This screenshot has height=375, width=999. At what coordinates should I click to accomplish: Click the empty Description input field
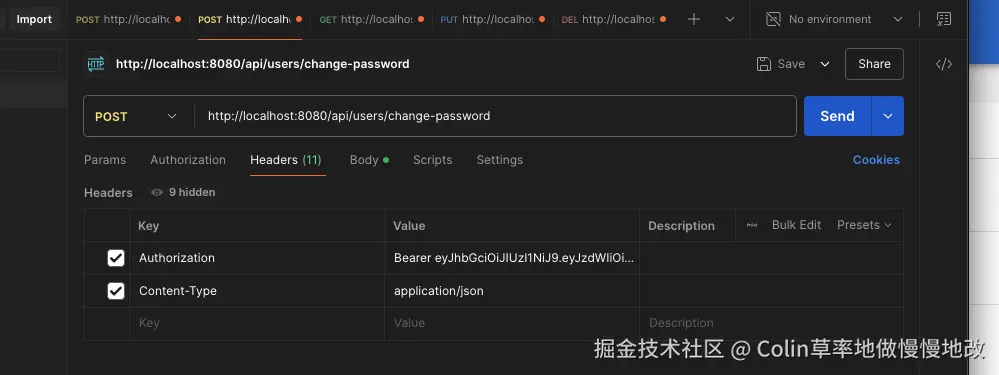point(772,323)
